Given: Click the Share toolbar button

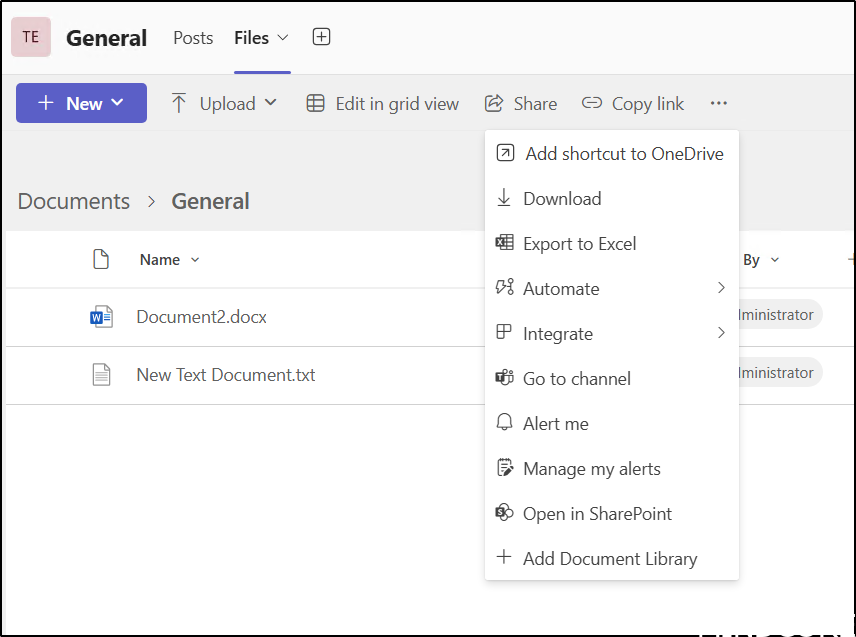Looking at the screenshot, I should pos(521,104).
